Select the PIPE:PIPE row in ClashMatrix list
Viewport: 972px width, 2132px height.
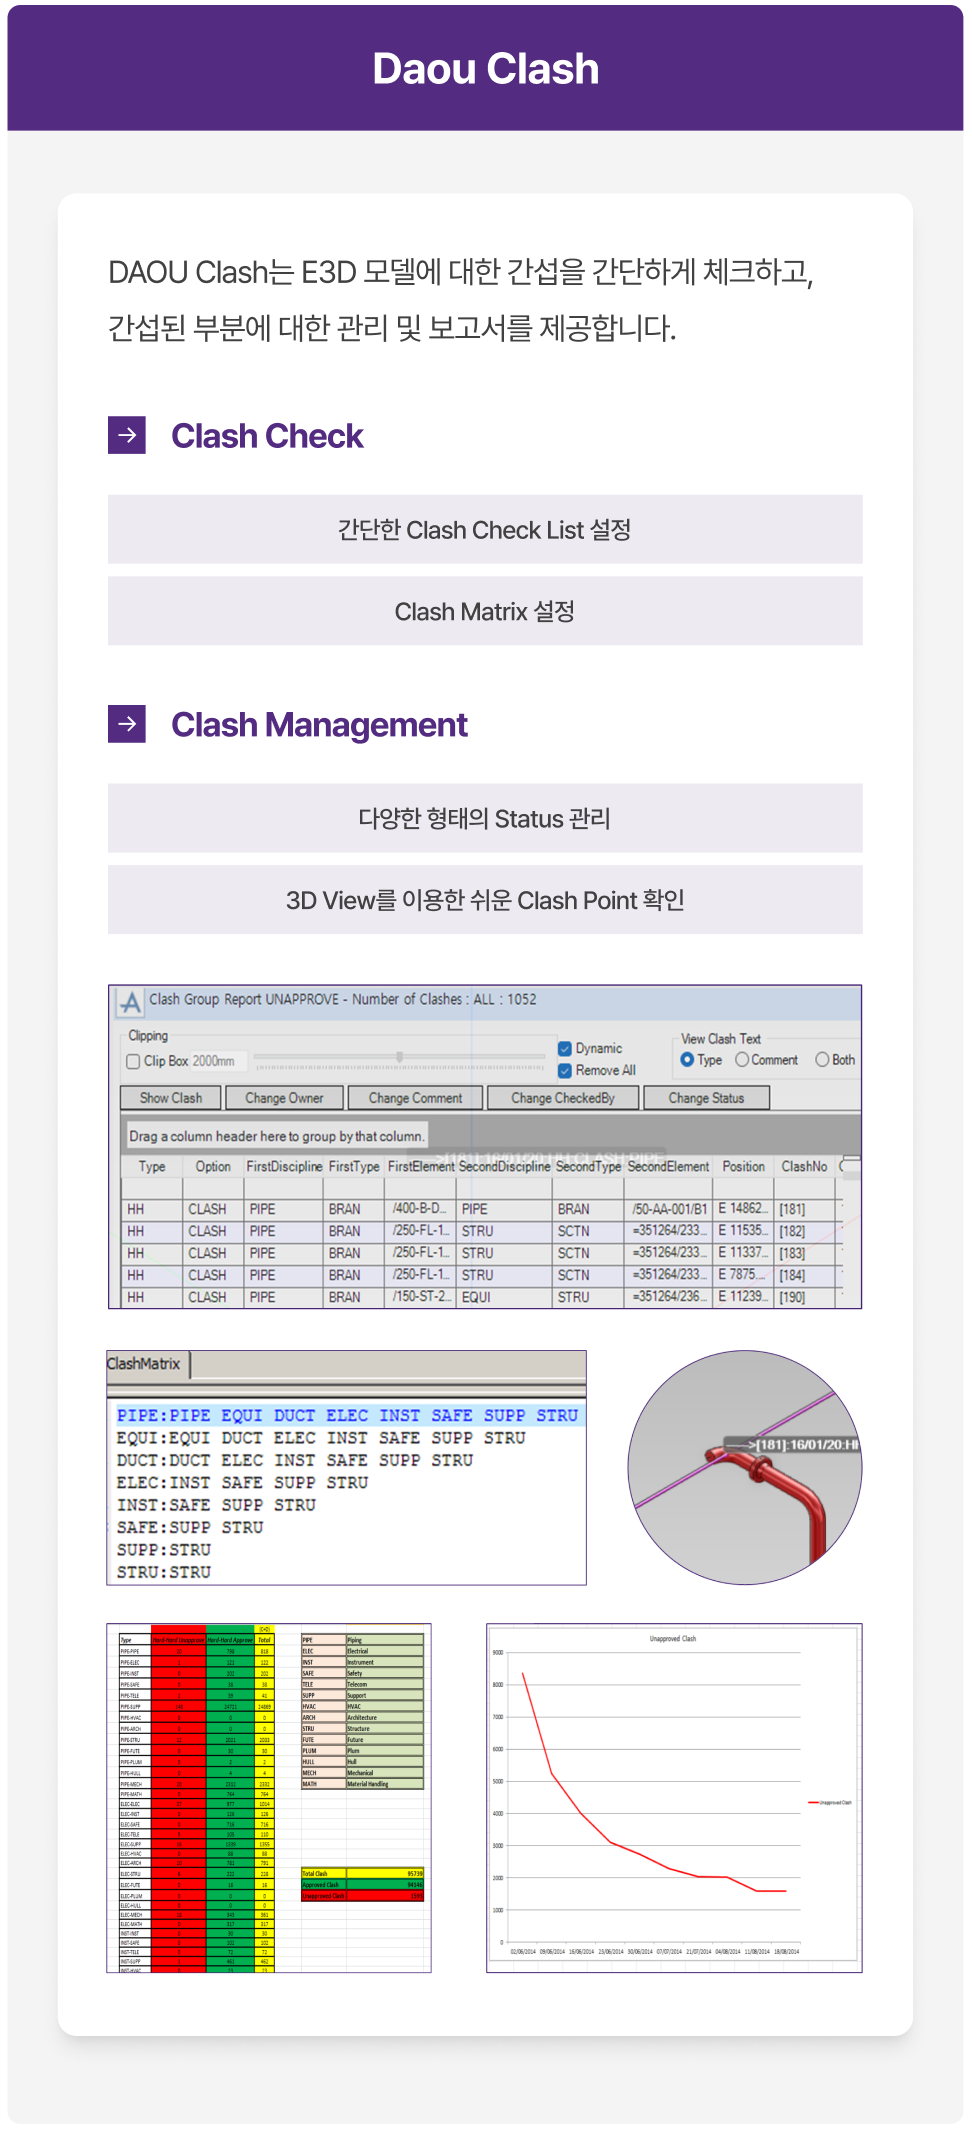(347, 1416)
